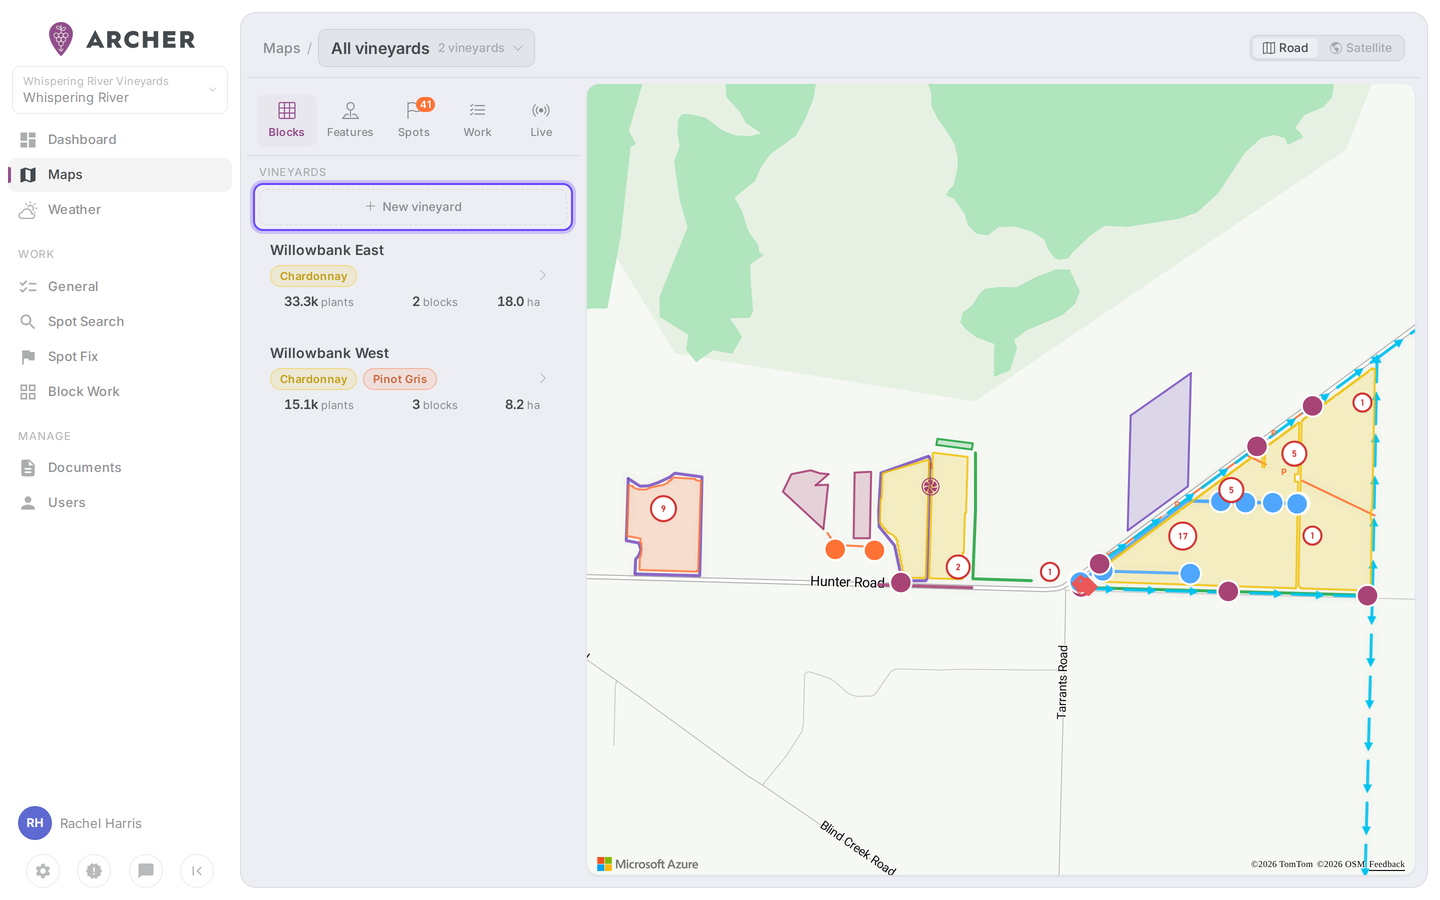Open the Spots tab with 41 badge
This screenshot has width=1440, height=900.
(x=414, y=120)
